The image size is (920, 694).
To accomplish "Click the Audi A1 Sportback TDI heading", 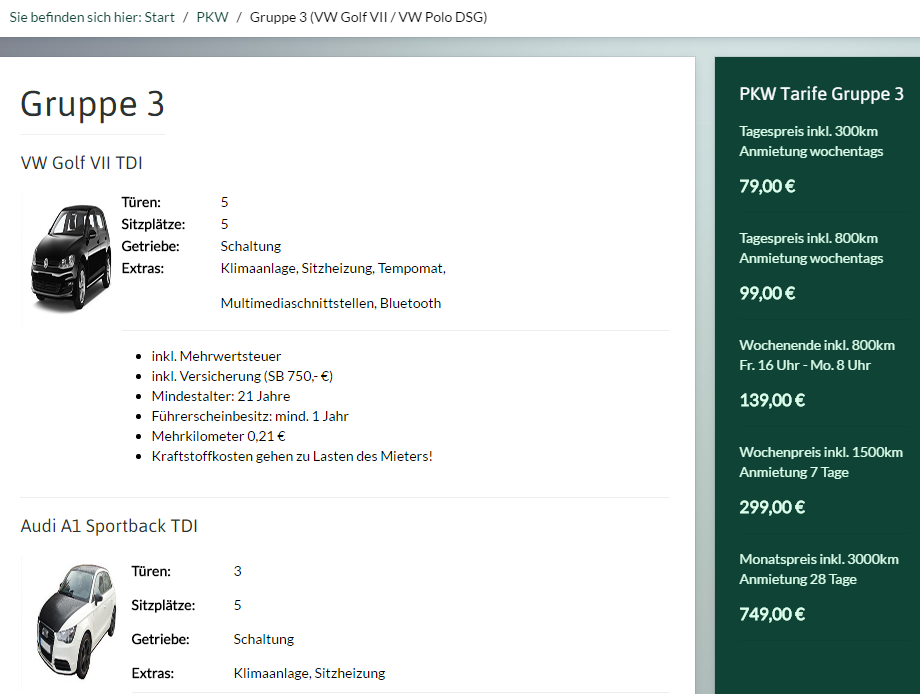I will 109,526.
